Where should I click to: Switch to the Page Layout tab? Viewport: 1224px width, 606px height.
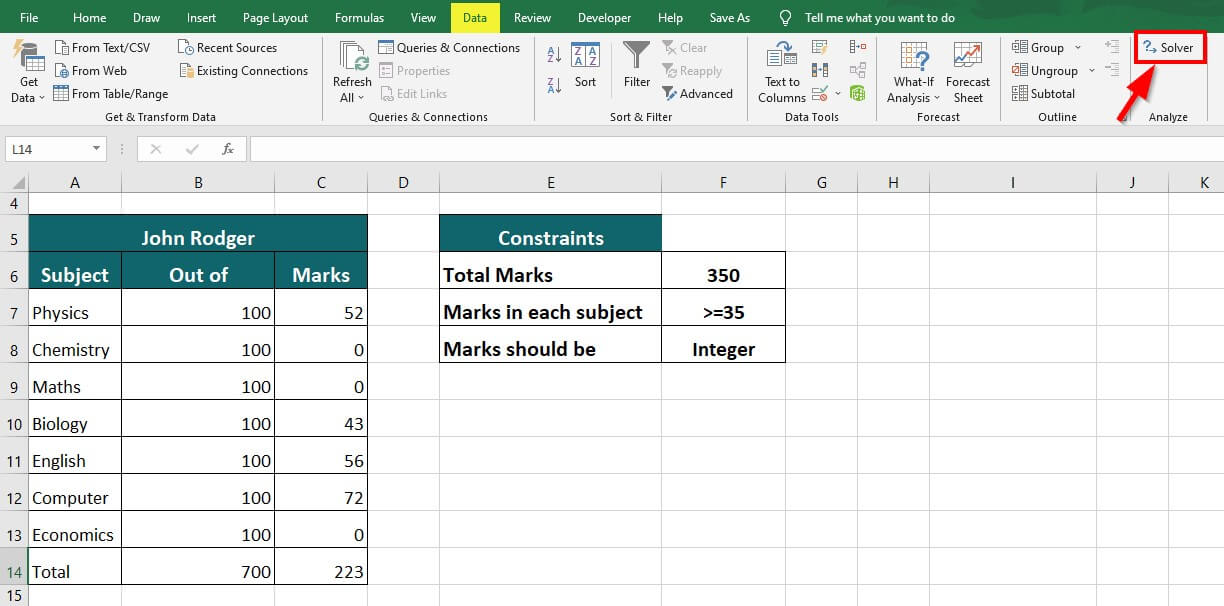pos(275,18)
